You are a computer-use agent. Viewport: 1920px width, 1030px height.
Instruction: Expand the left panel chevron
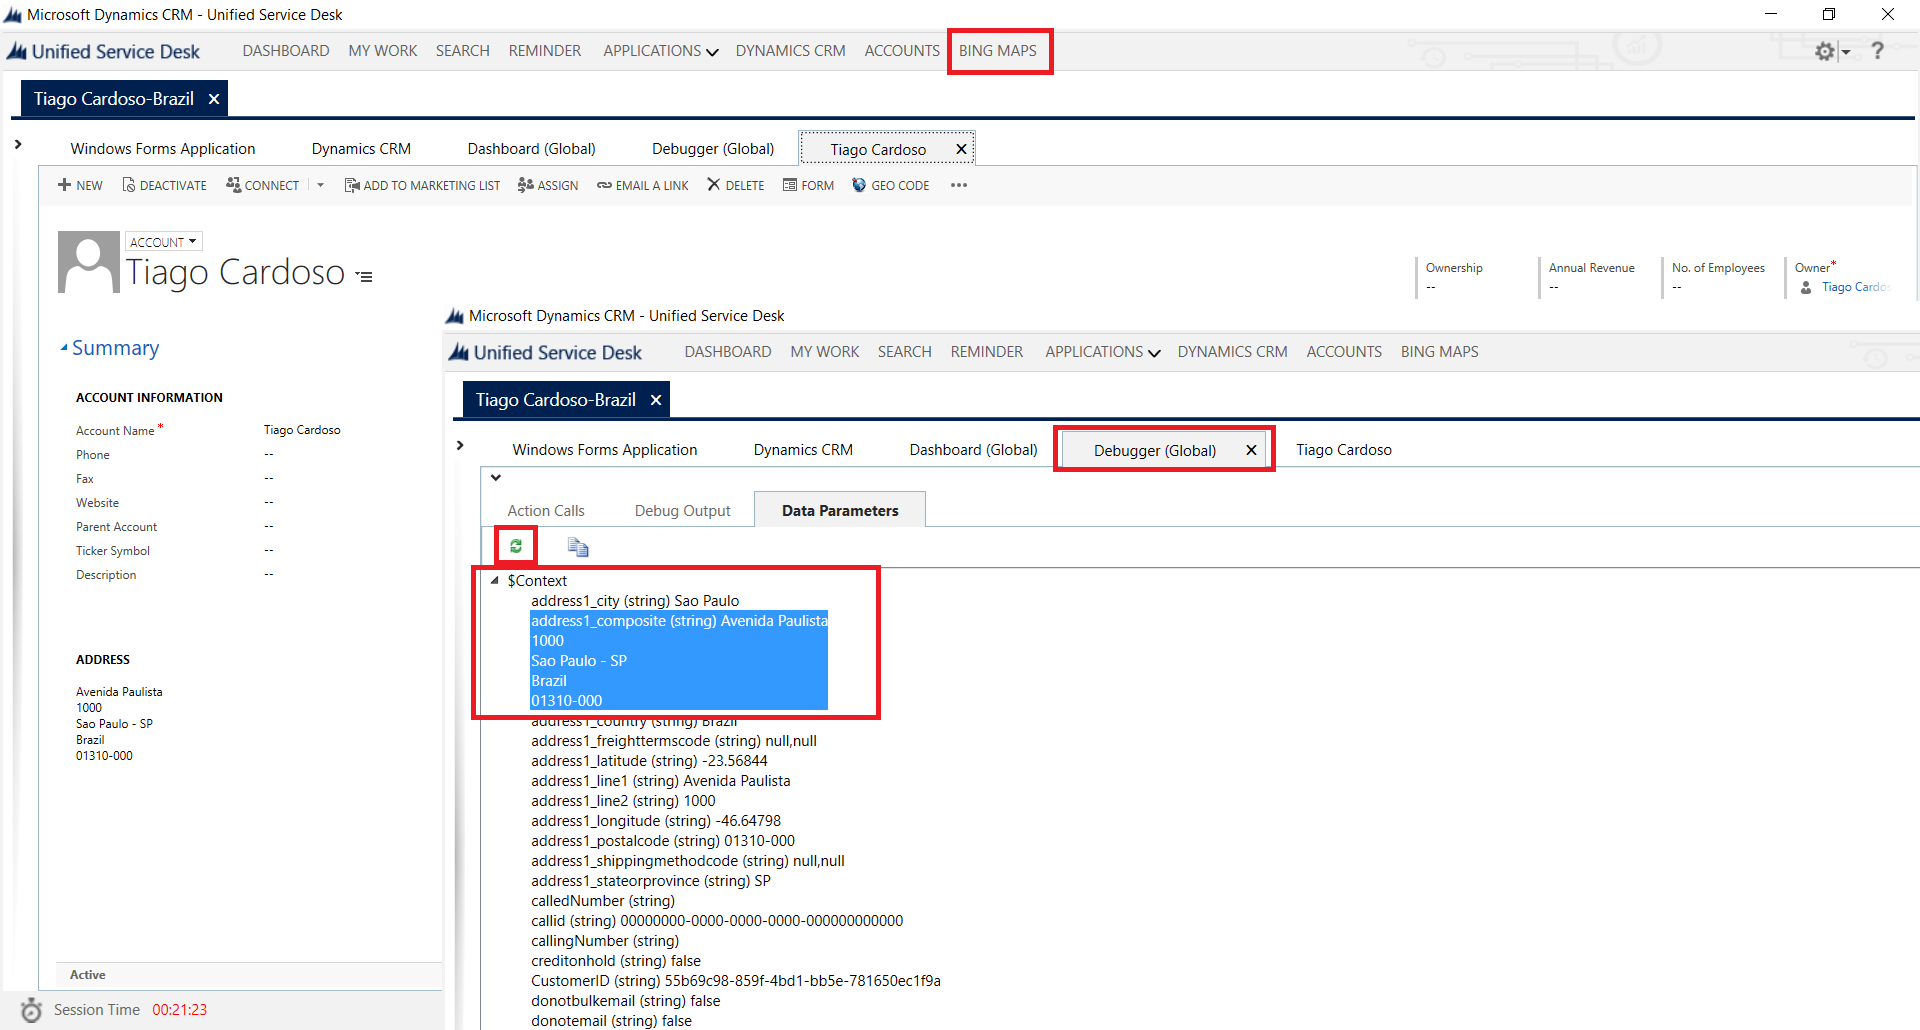[x=18, y=145]
